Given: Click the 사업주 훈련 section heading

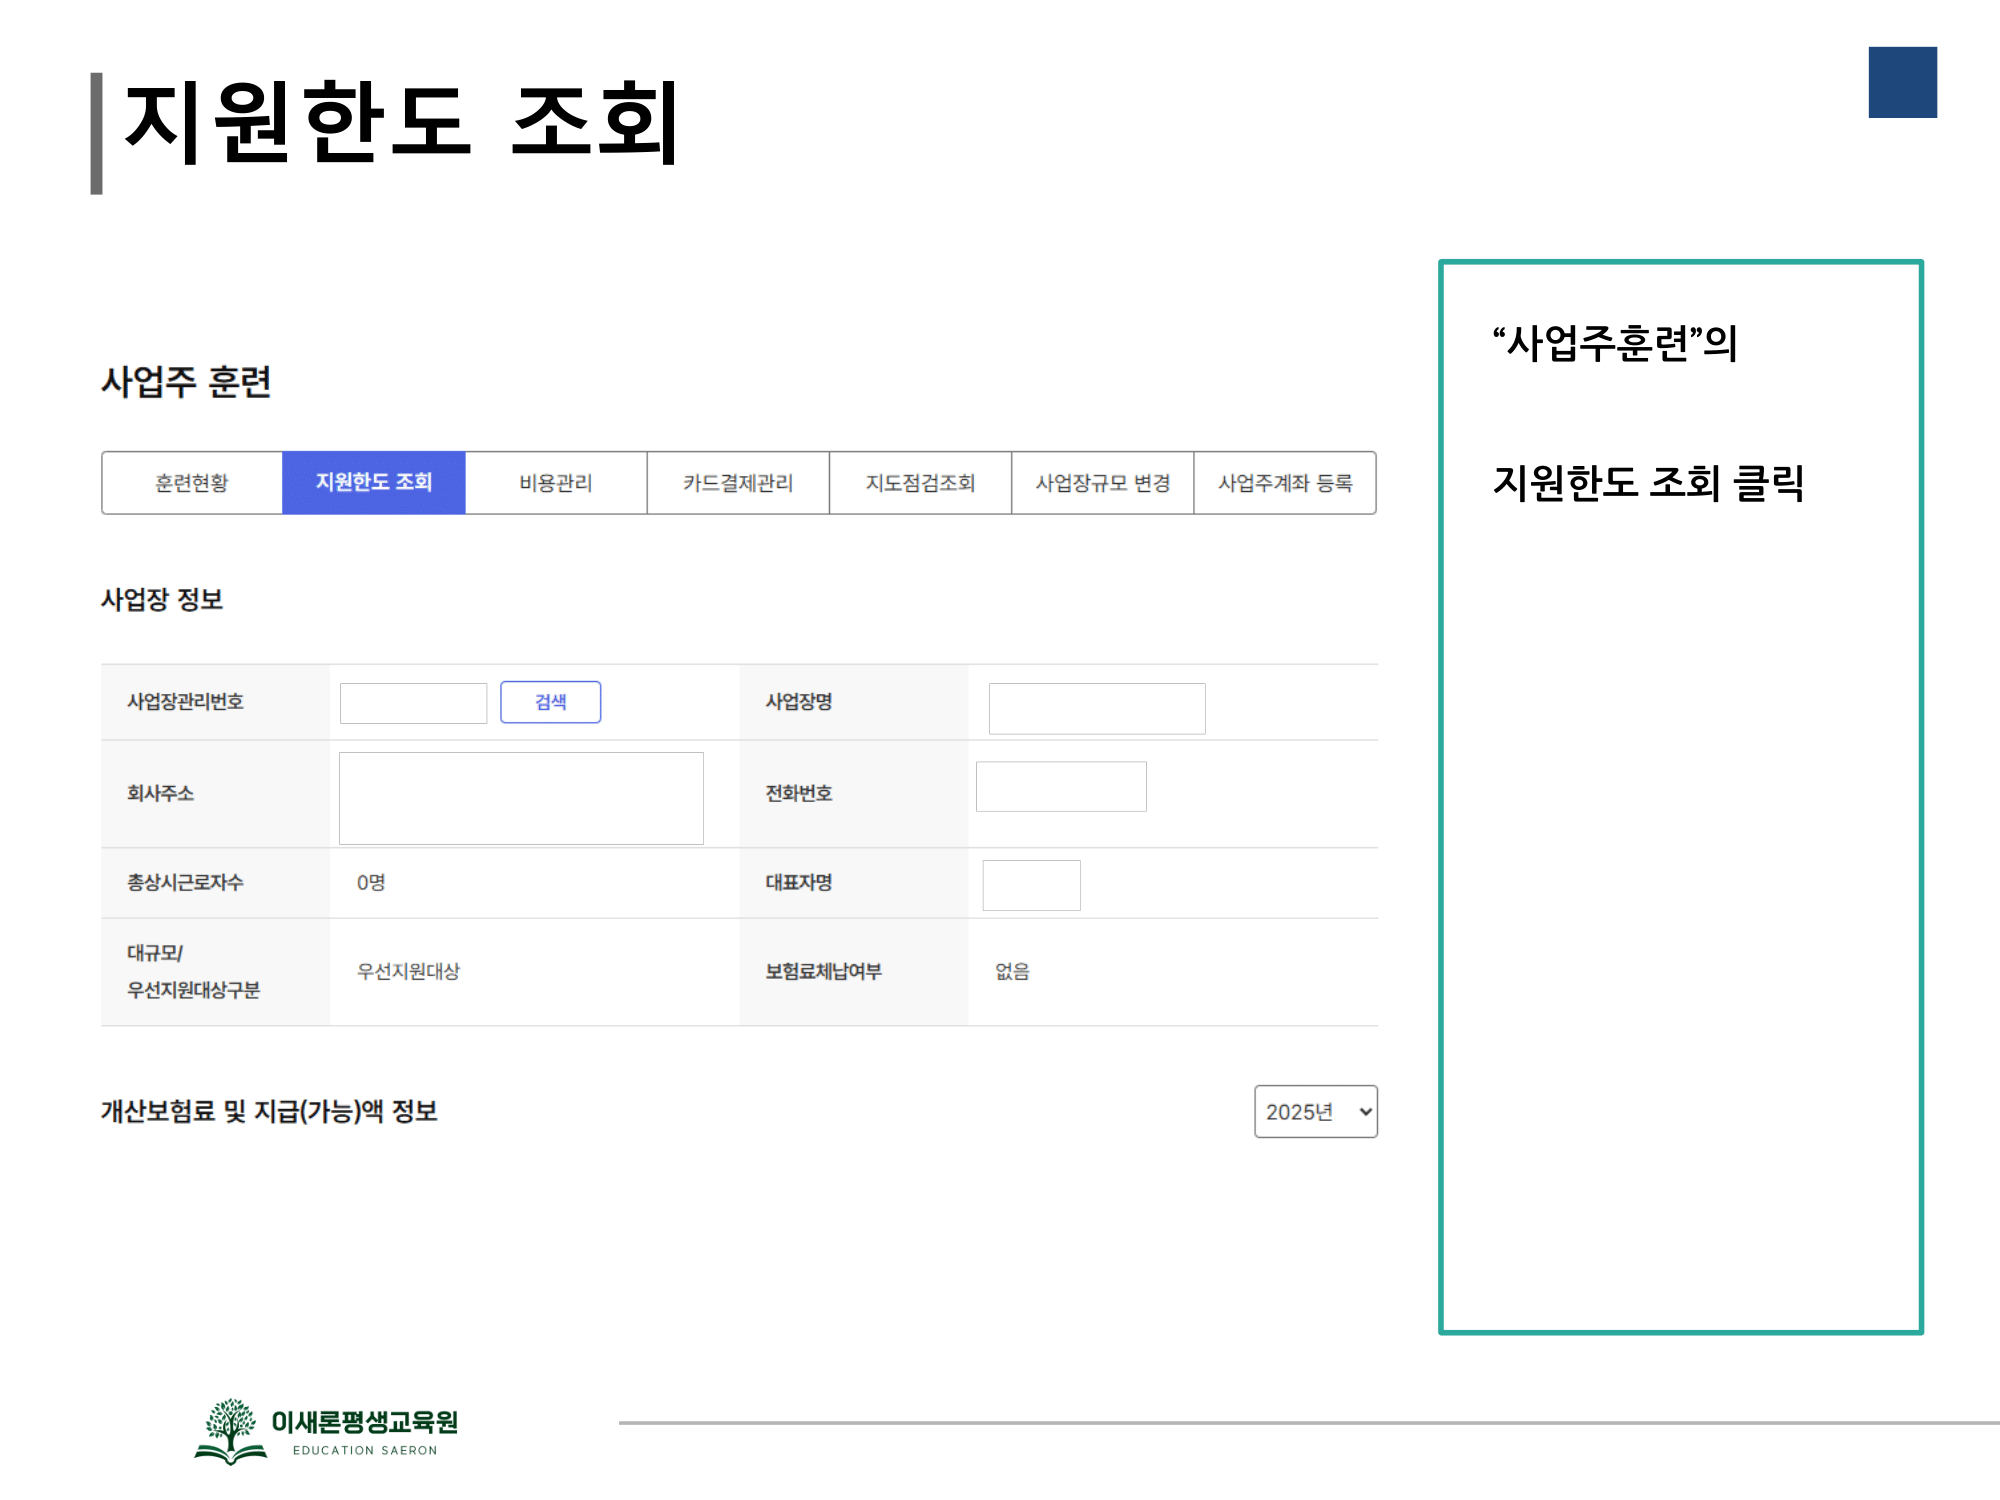Looking at the screenshot, I should [186, 382].
